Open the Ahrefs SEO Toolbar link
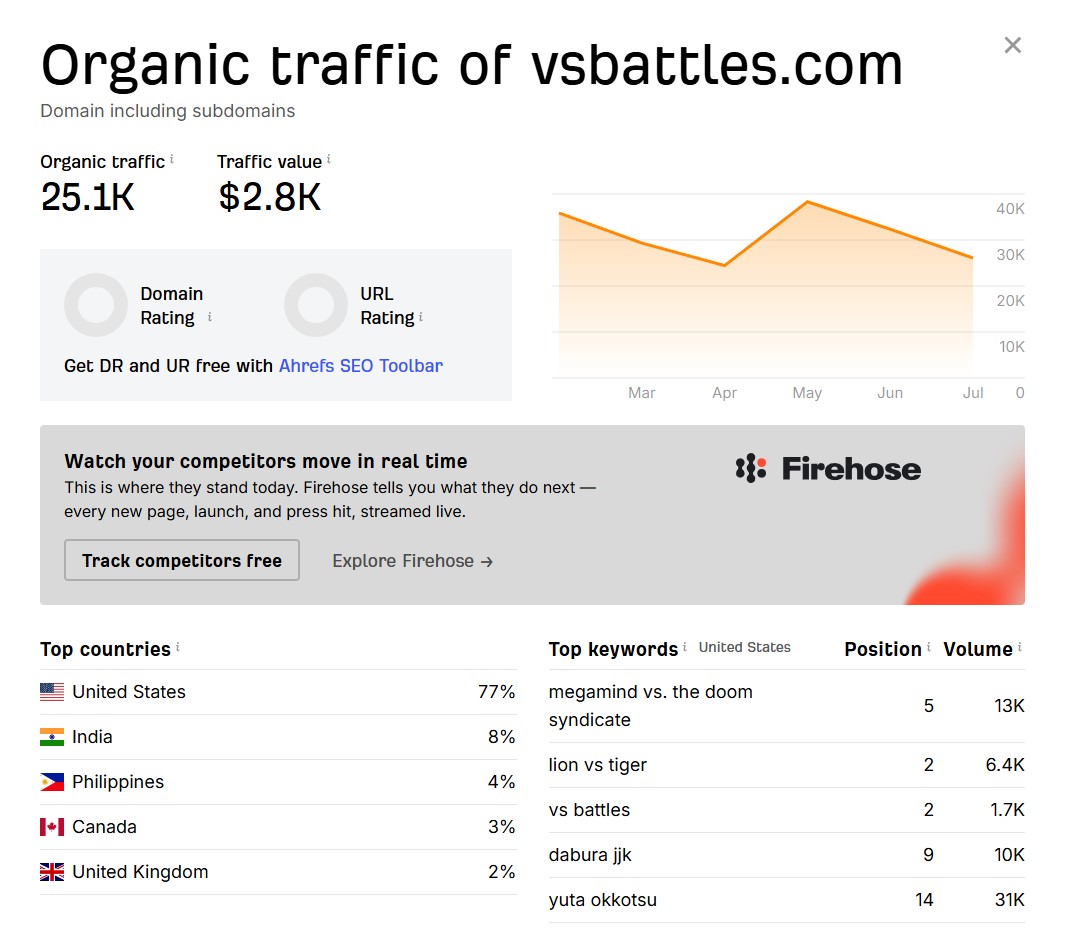 coord(361,366)
